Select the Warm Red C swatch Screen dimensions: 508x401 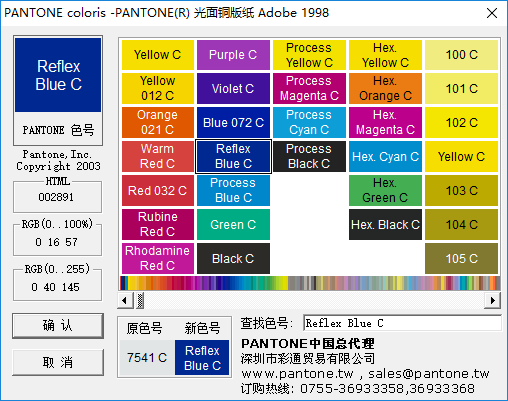point(158,157)
